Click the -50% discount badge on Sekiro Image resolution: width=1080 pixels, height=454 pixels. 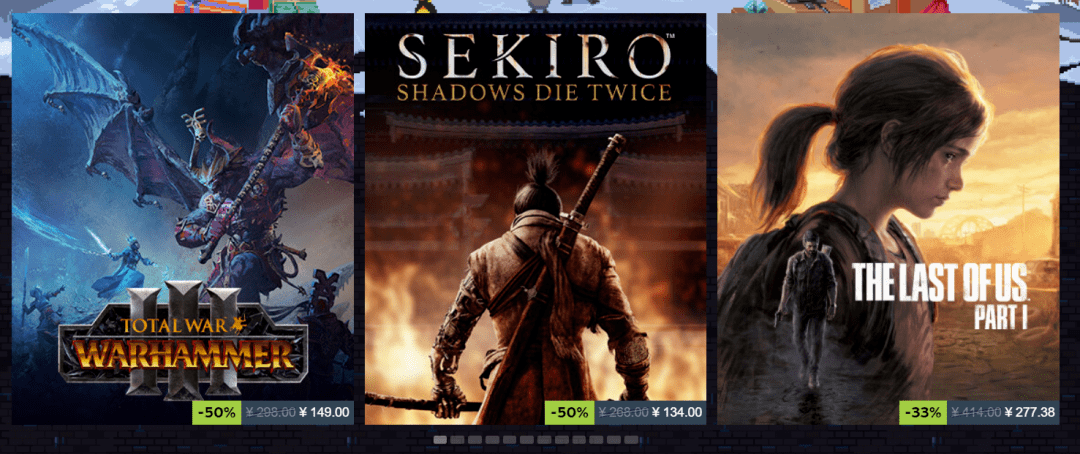(x=570, y=413)
